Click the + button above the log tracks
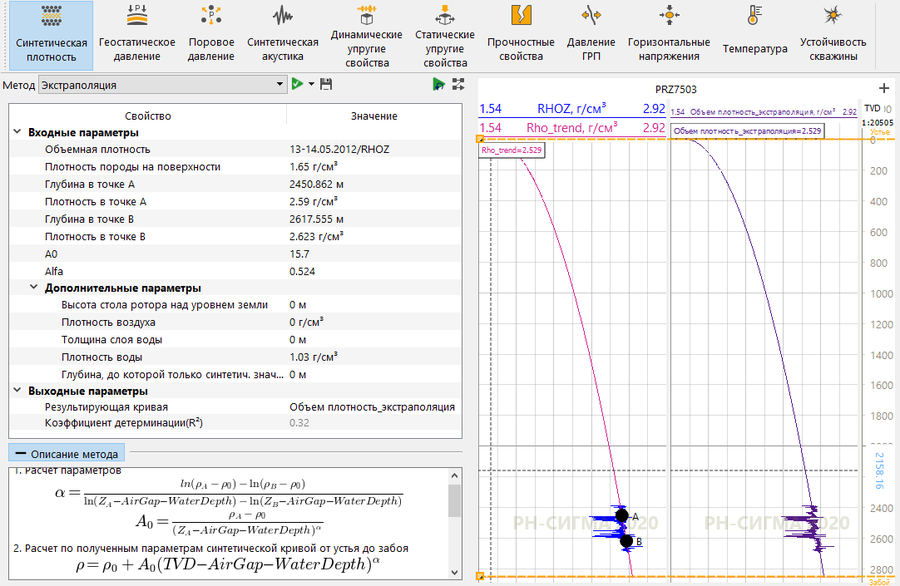Viewport: 900px width, 586px height. [x=884, y=88]
